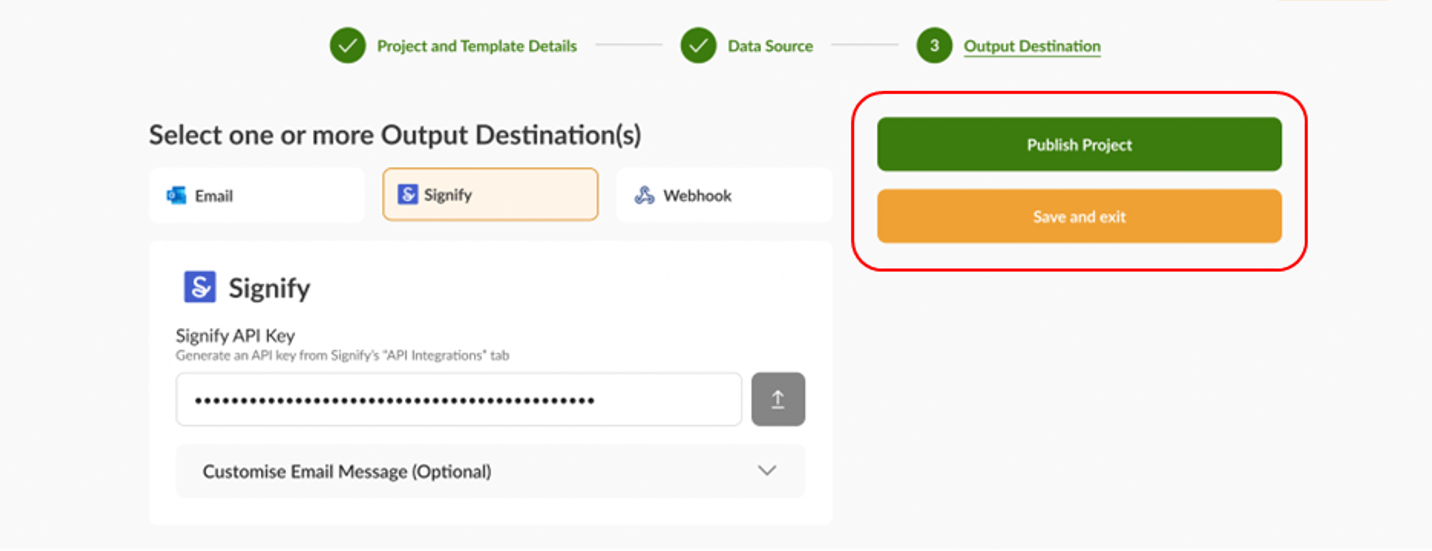Click the Publish Project button

click(x=1079, y=145)
